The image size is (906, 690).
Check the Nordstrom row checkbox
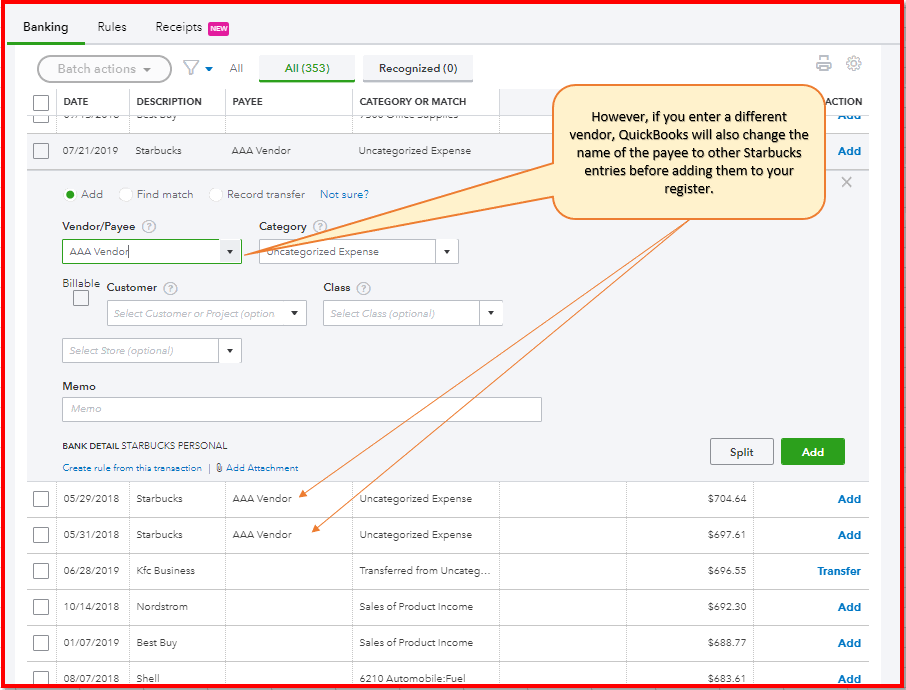click(41, 607)
